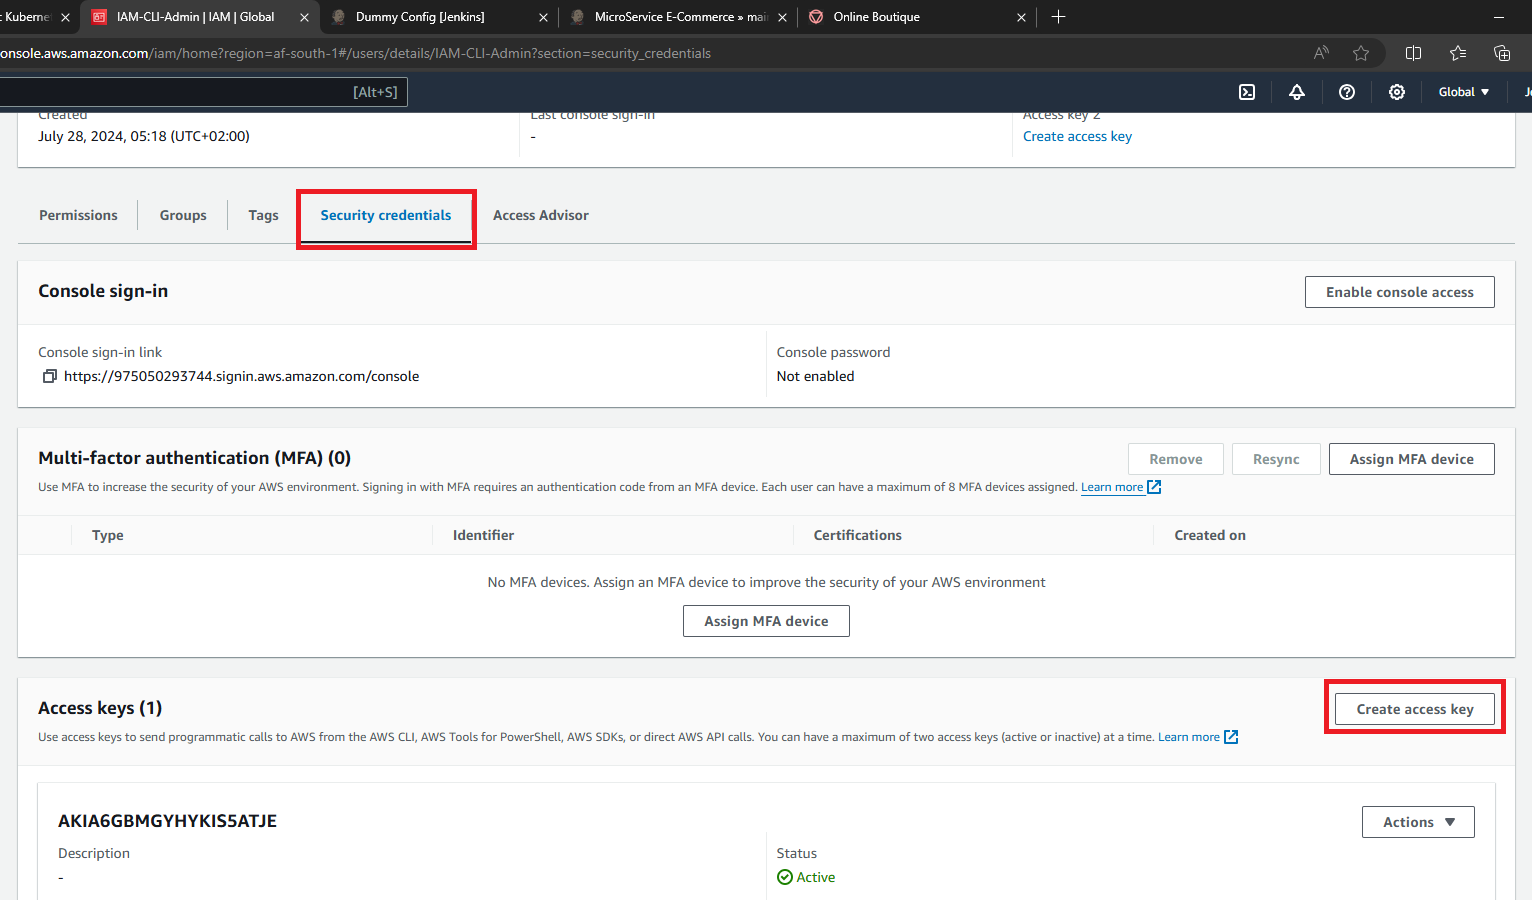Click Enable console access button
Viewport: 1532px width, 900px height.
click(x=1400, y=292)
